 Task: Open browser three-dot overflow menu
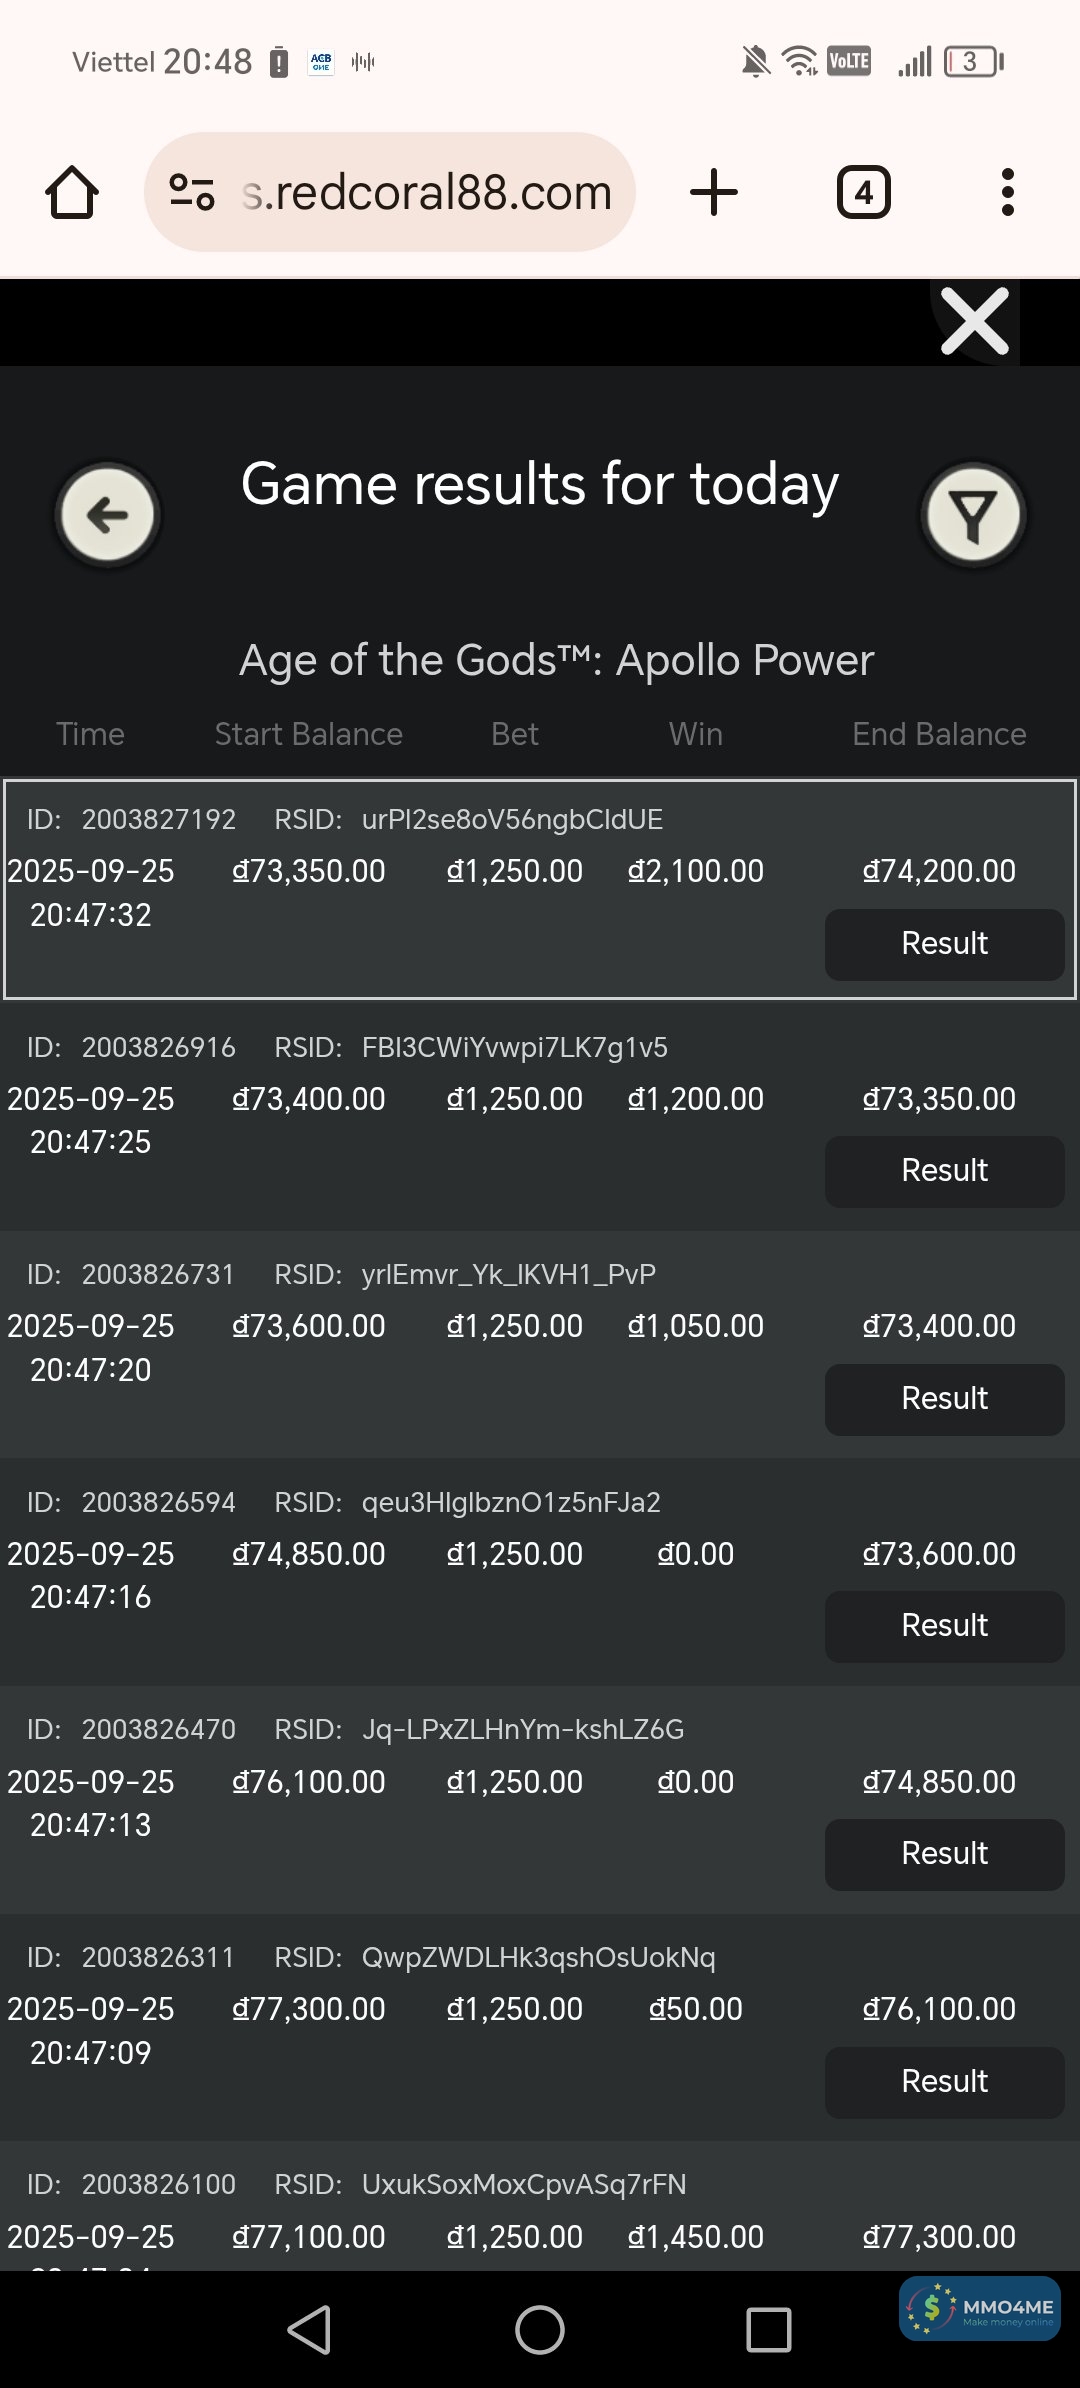point(1007,192)
